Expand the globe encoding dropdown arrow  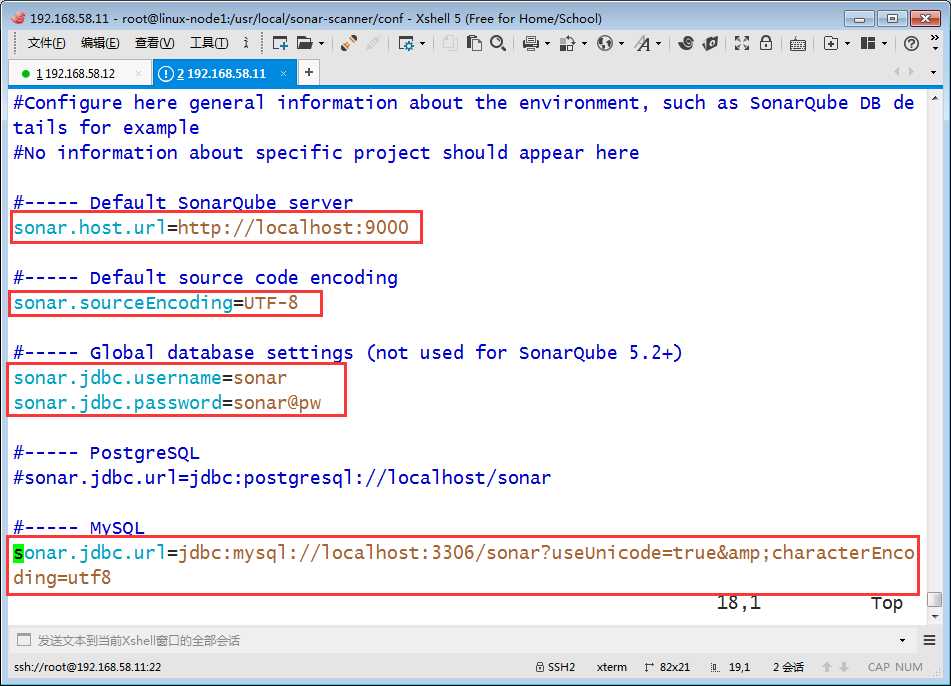(x=621, y=44)
